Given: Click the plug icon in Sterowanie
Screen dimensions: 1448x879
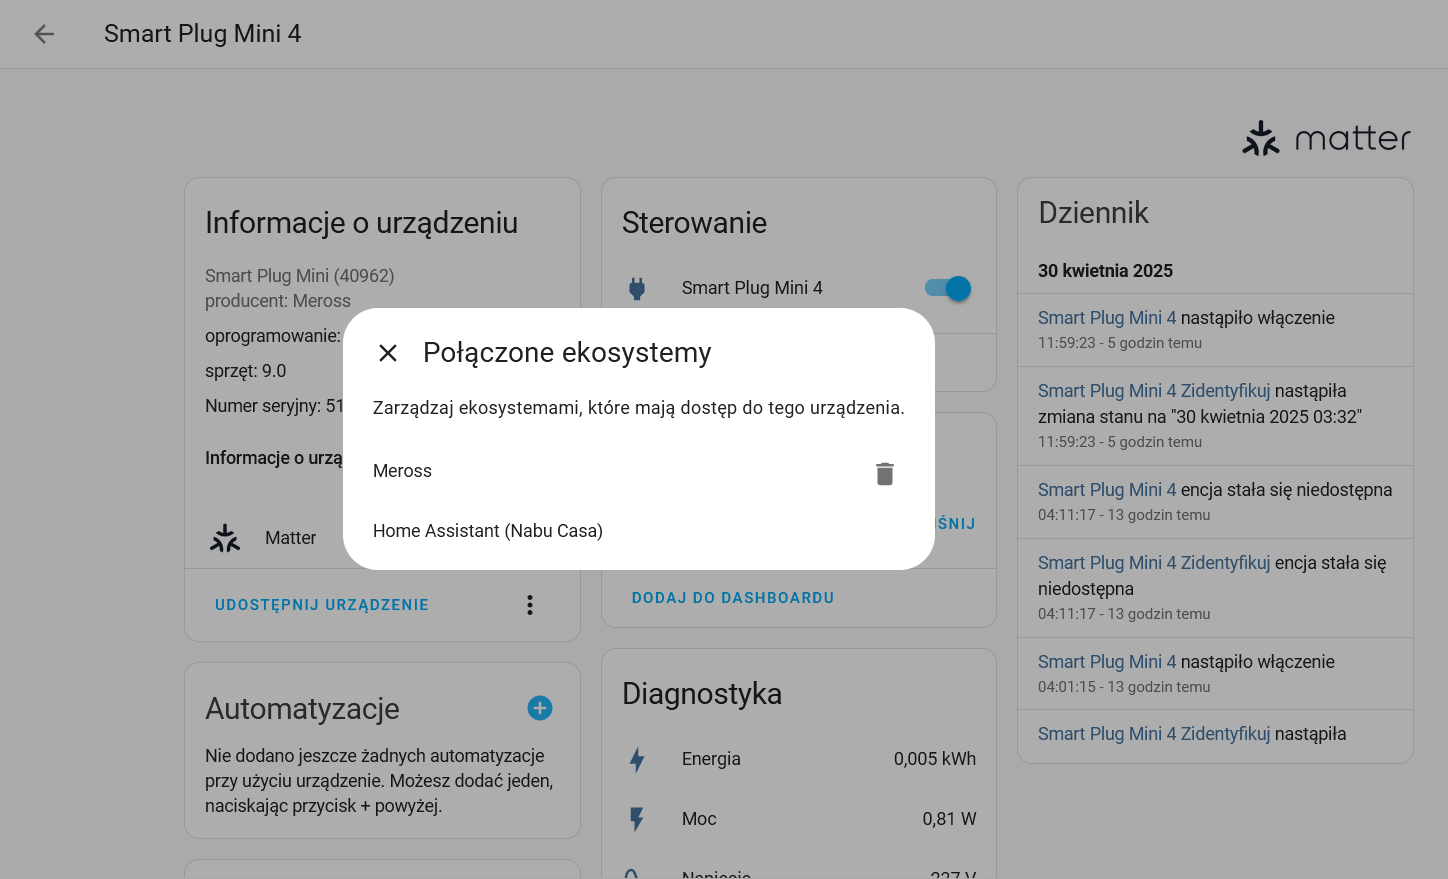Looking at the screenshot, I should [637, 289].
